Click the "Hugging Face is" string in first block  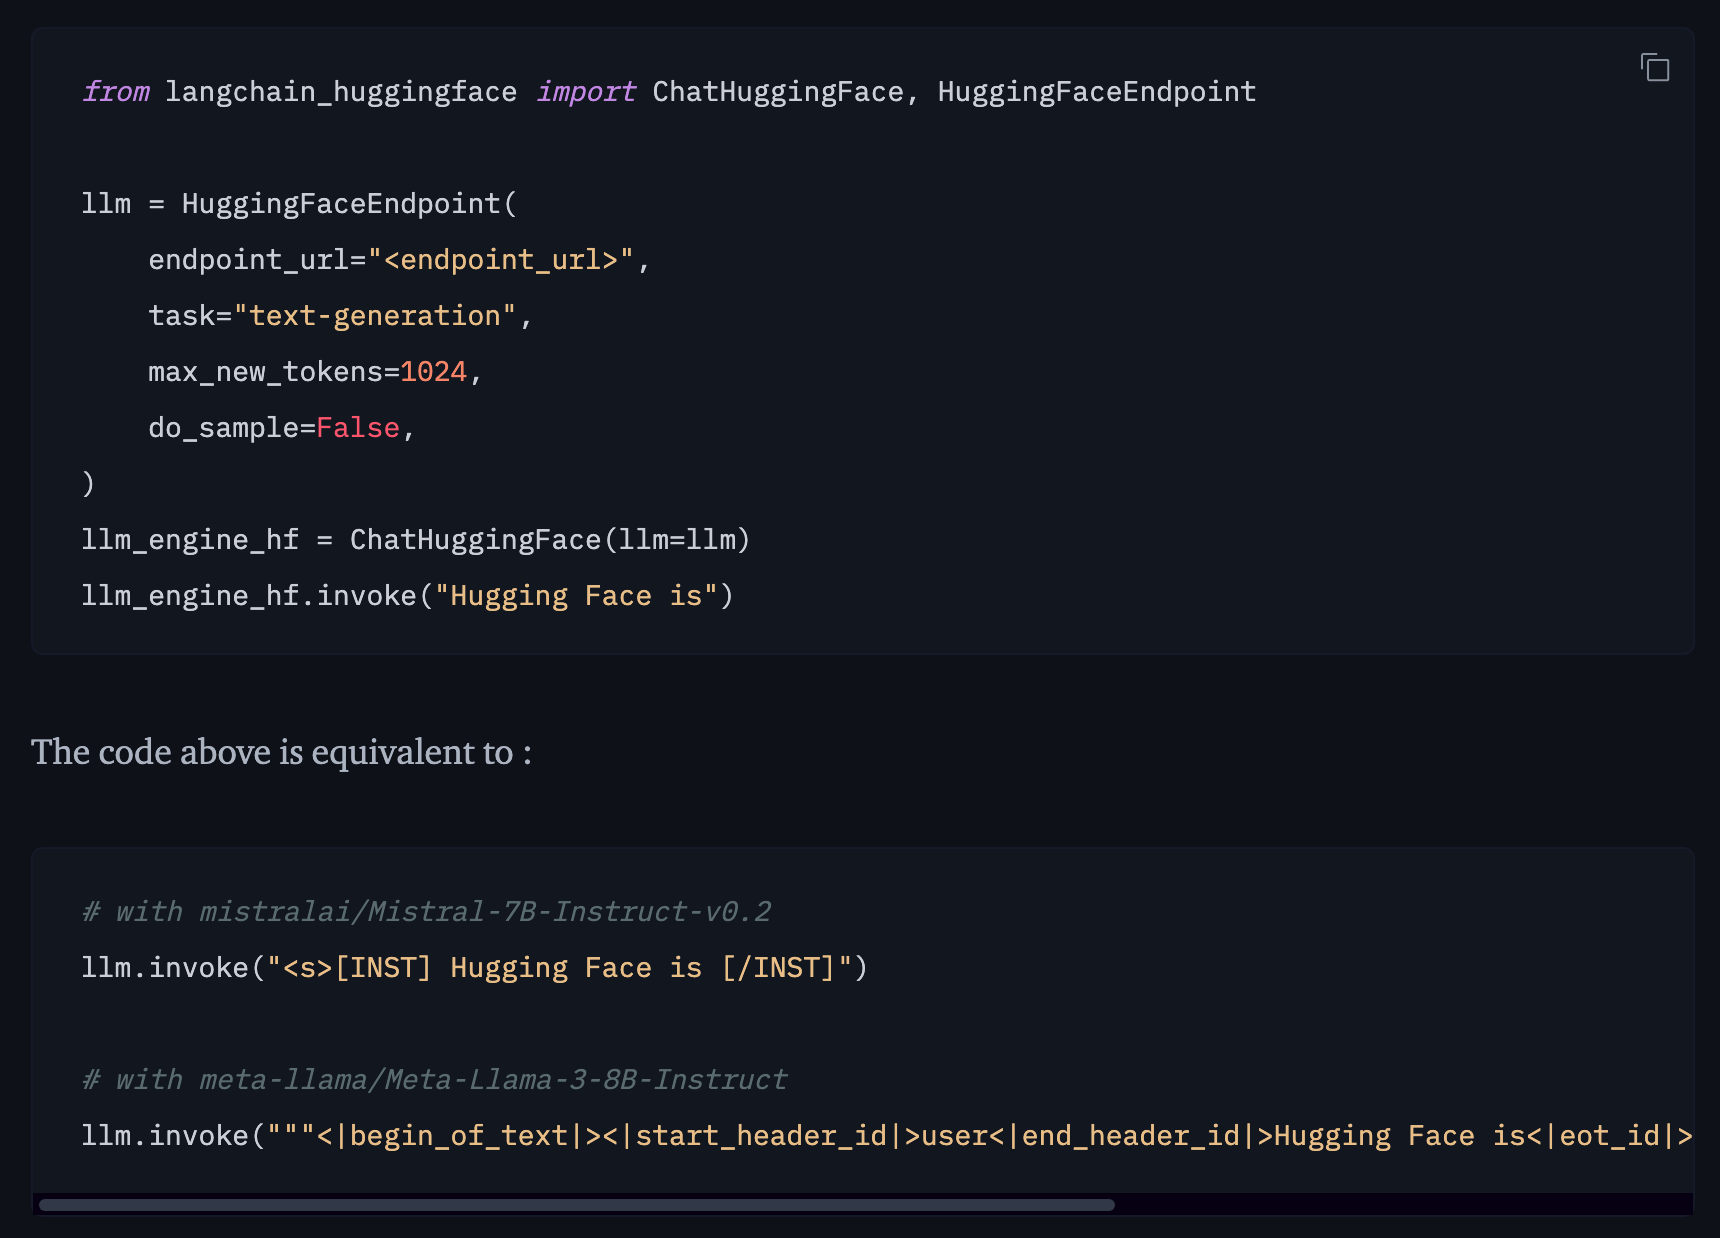576,596
